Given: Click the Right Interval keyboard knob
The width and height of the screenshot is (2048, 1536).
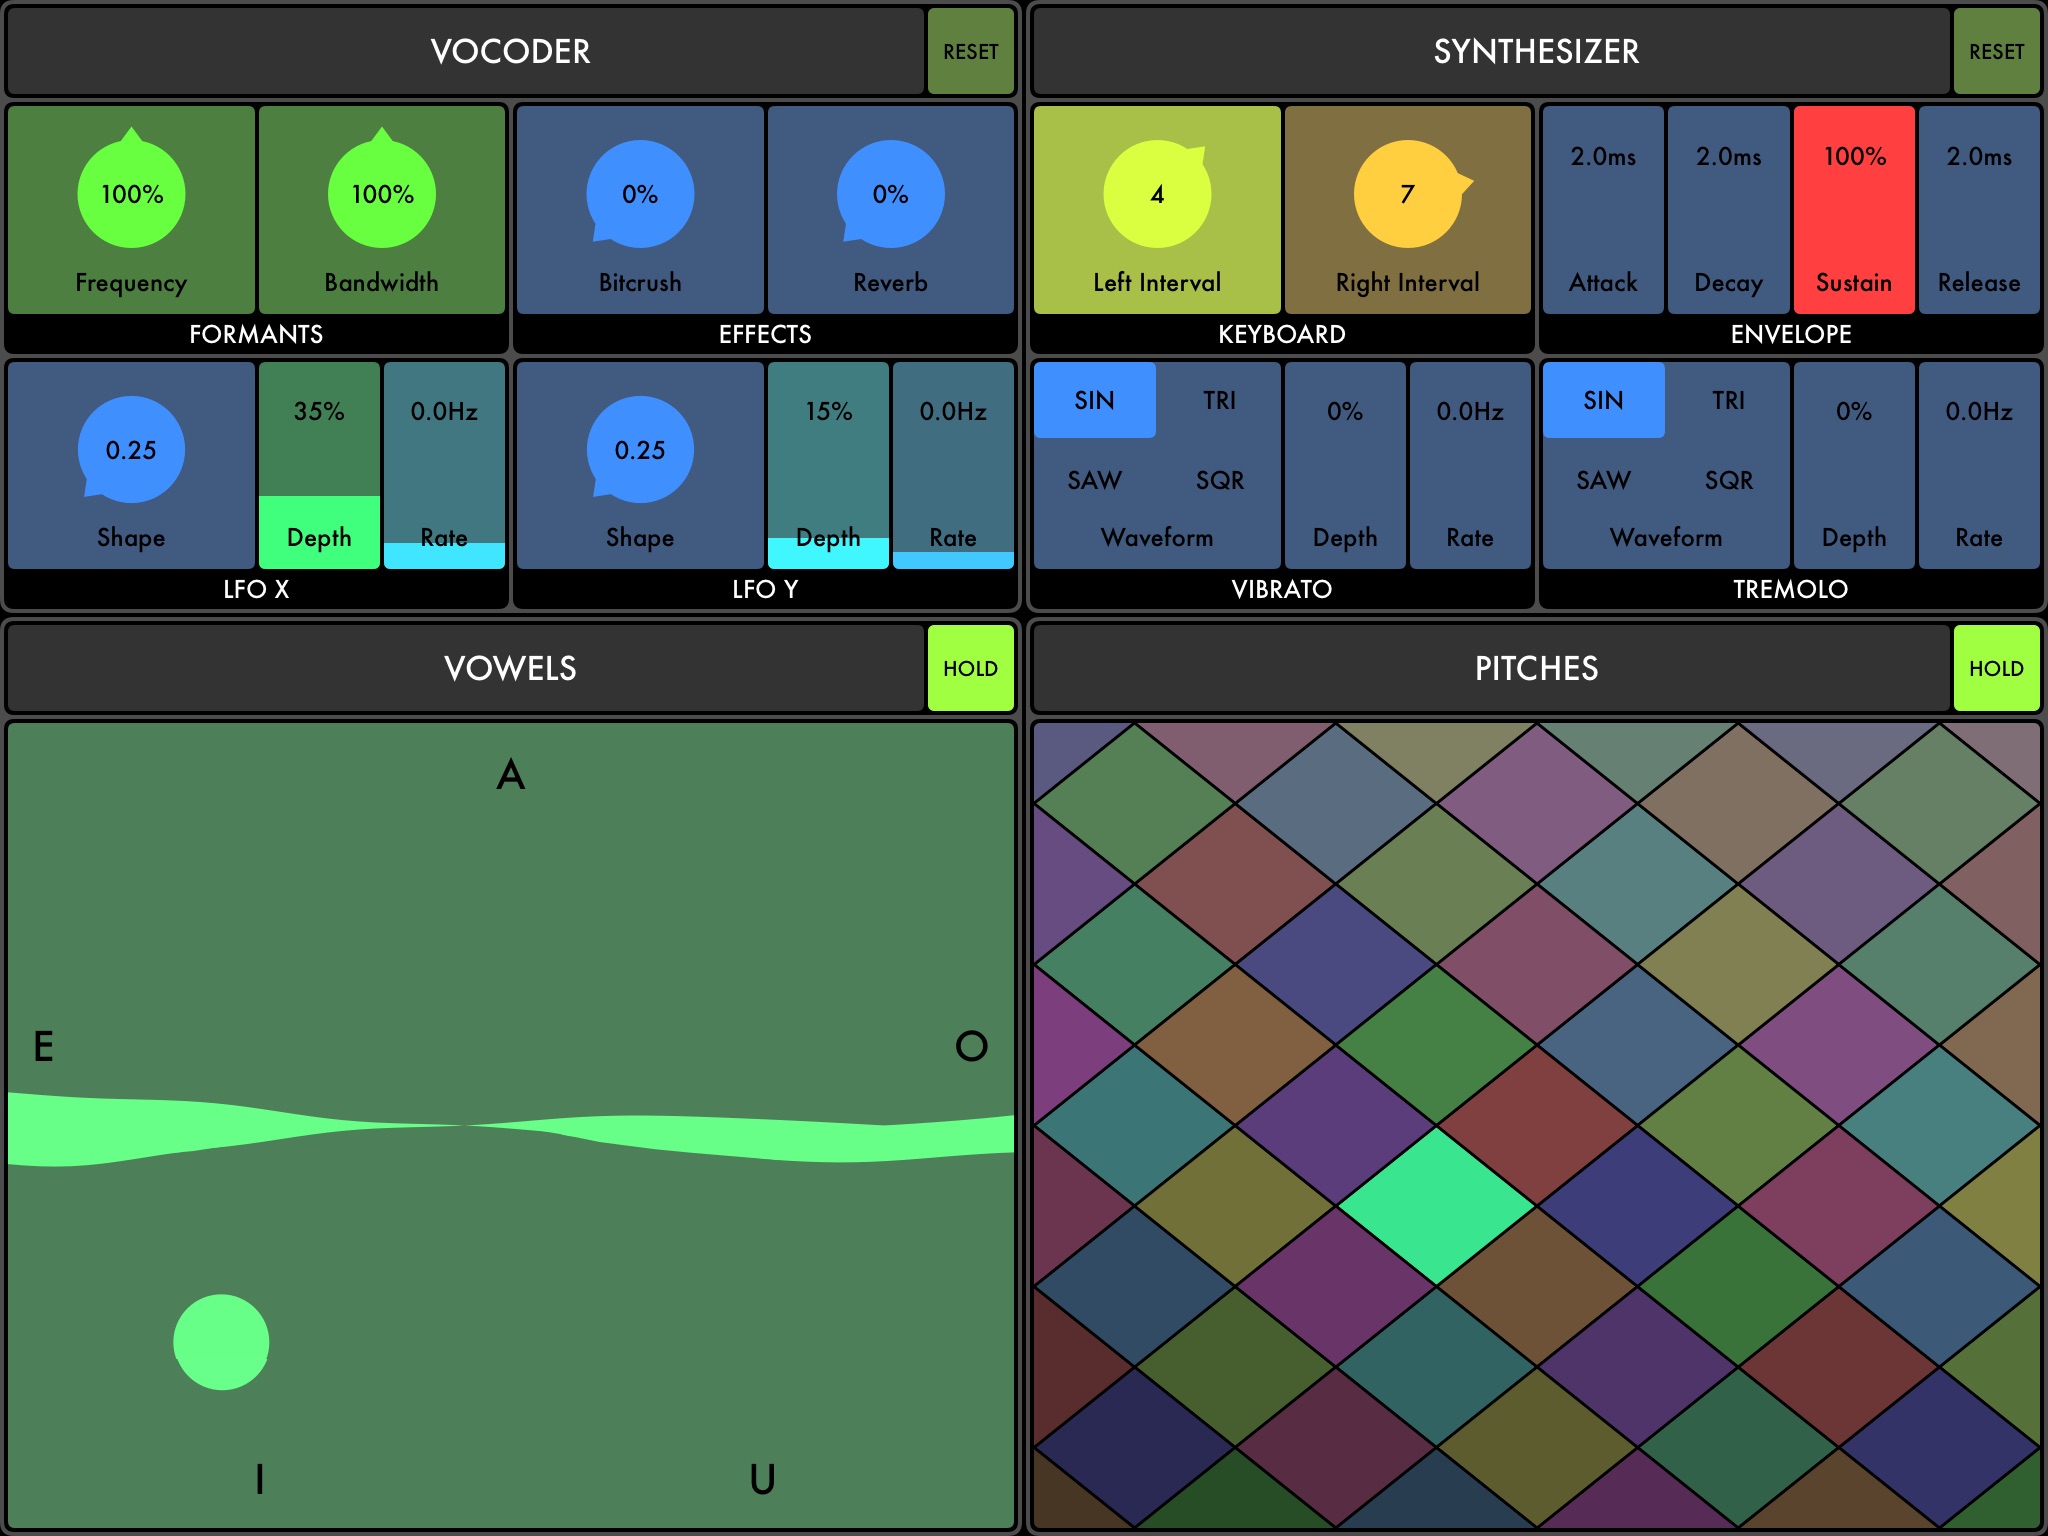Looking at the screenshot, I should coord(1407,194).
